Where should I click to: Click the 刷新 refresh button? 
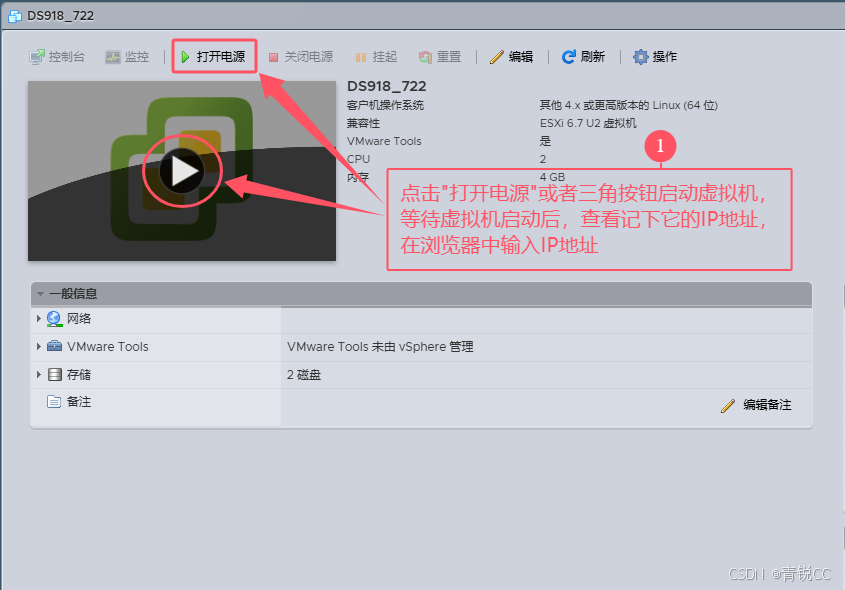[583, 57]
